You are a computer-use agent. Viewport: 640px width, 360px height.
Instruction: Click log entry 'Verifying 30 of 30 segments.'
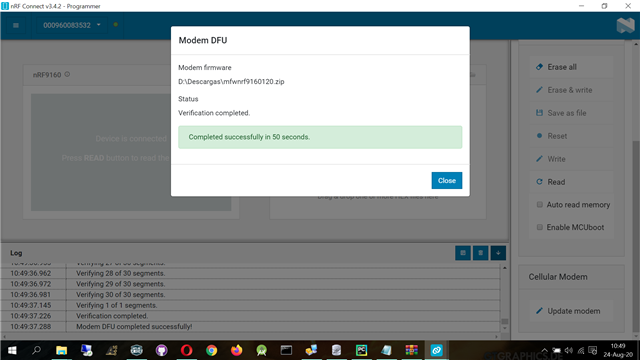point(120,295)
